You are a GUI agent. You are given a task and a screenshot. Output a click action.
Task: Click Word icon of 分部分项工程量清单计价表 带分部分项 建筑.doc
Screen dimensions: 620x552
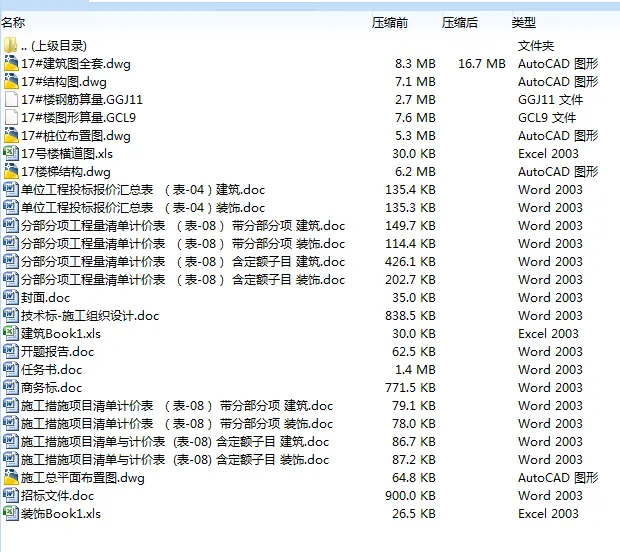tap(11, 225)
